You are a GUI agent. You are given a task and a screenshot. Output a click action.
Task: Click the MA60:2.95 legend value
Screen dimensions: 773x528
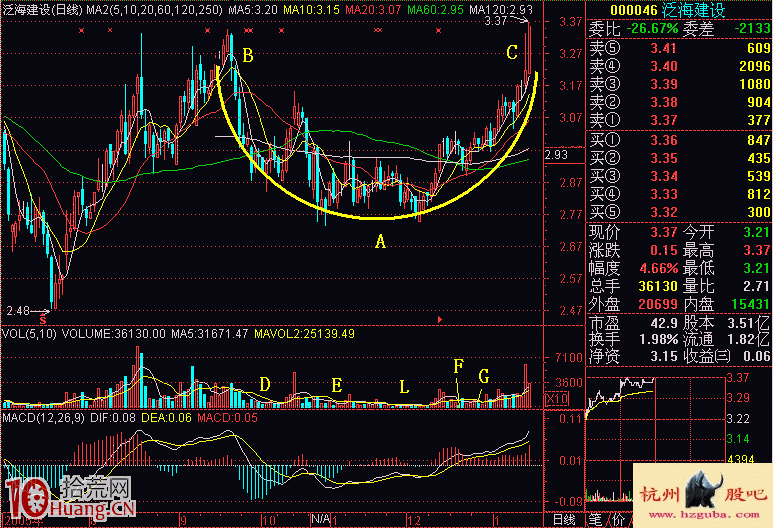(x=435, y=9)
